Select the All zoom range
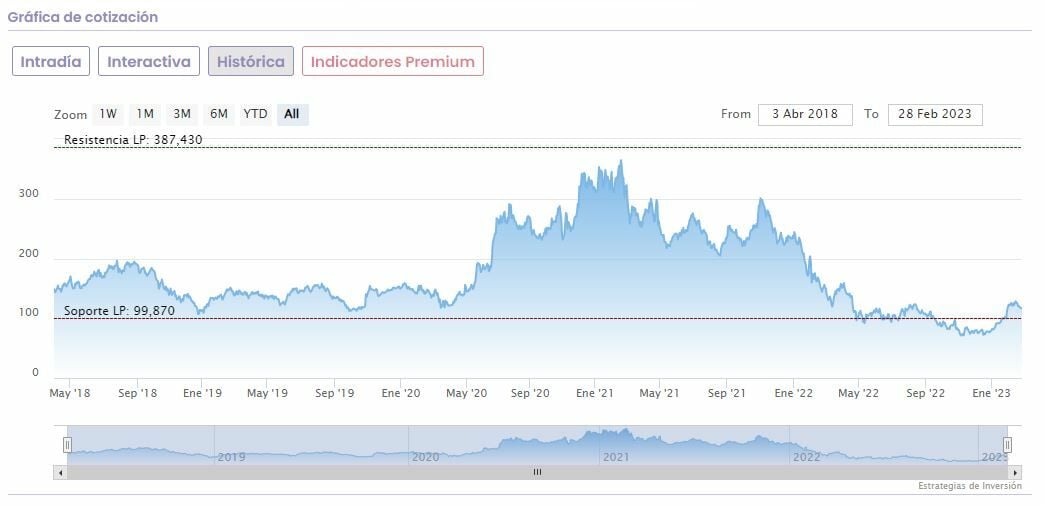 (x=292, y=114)
